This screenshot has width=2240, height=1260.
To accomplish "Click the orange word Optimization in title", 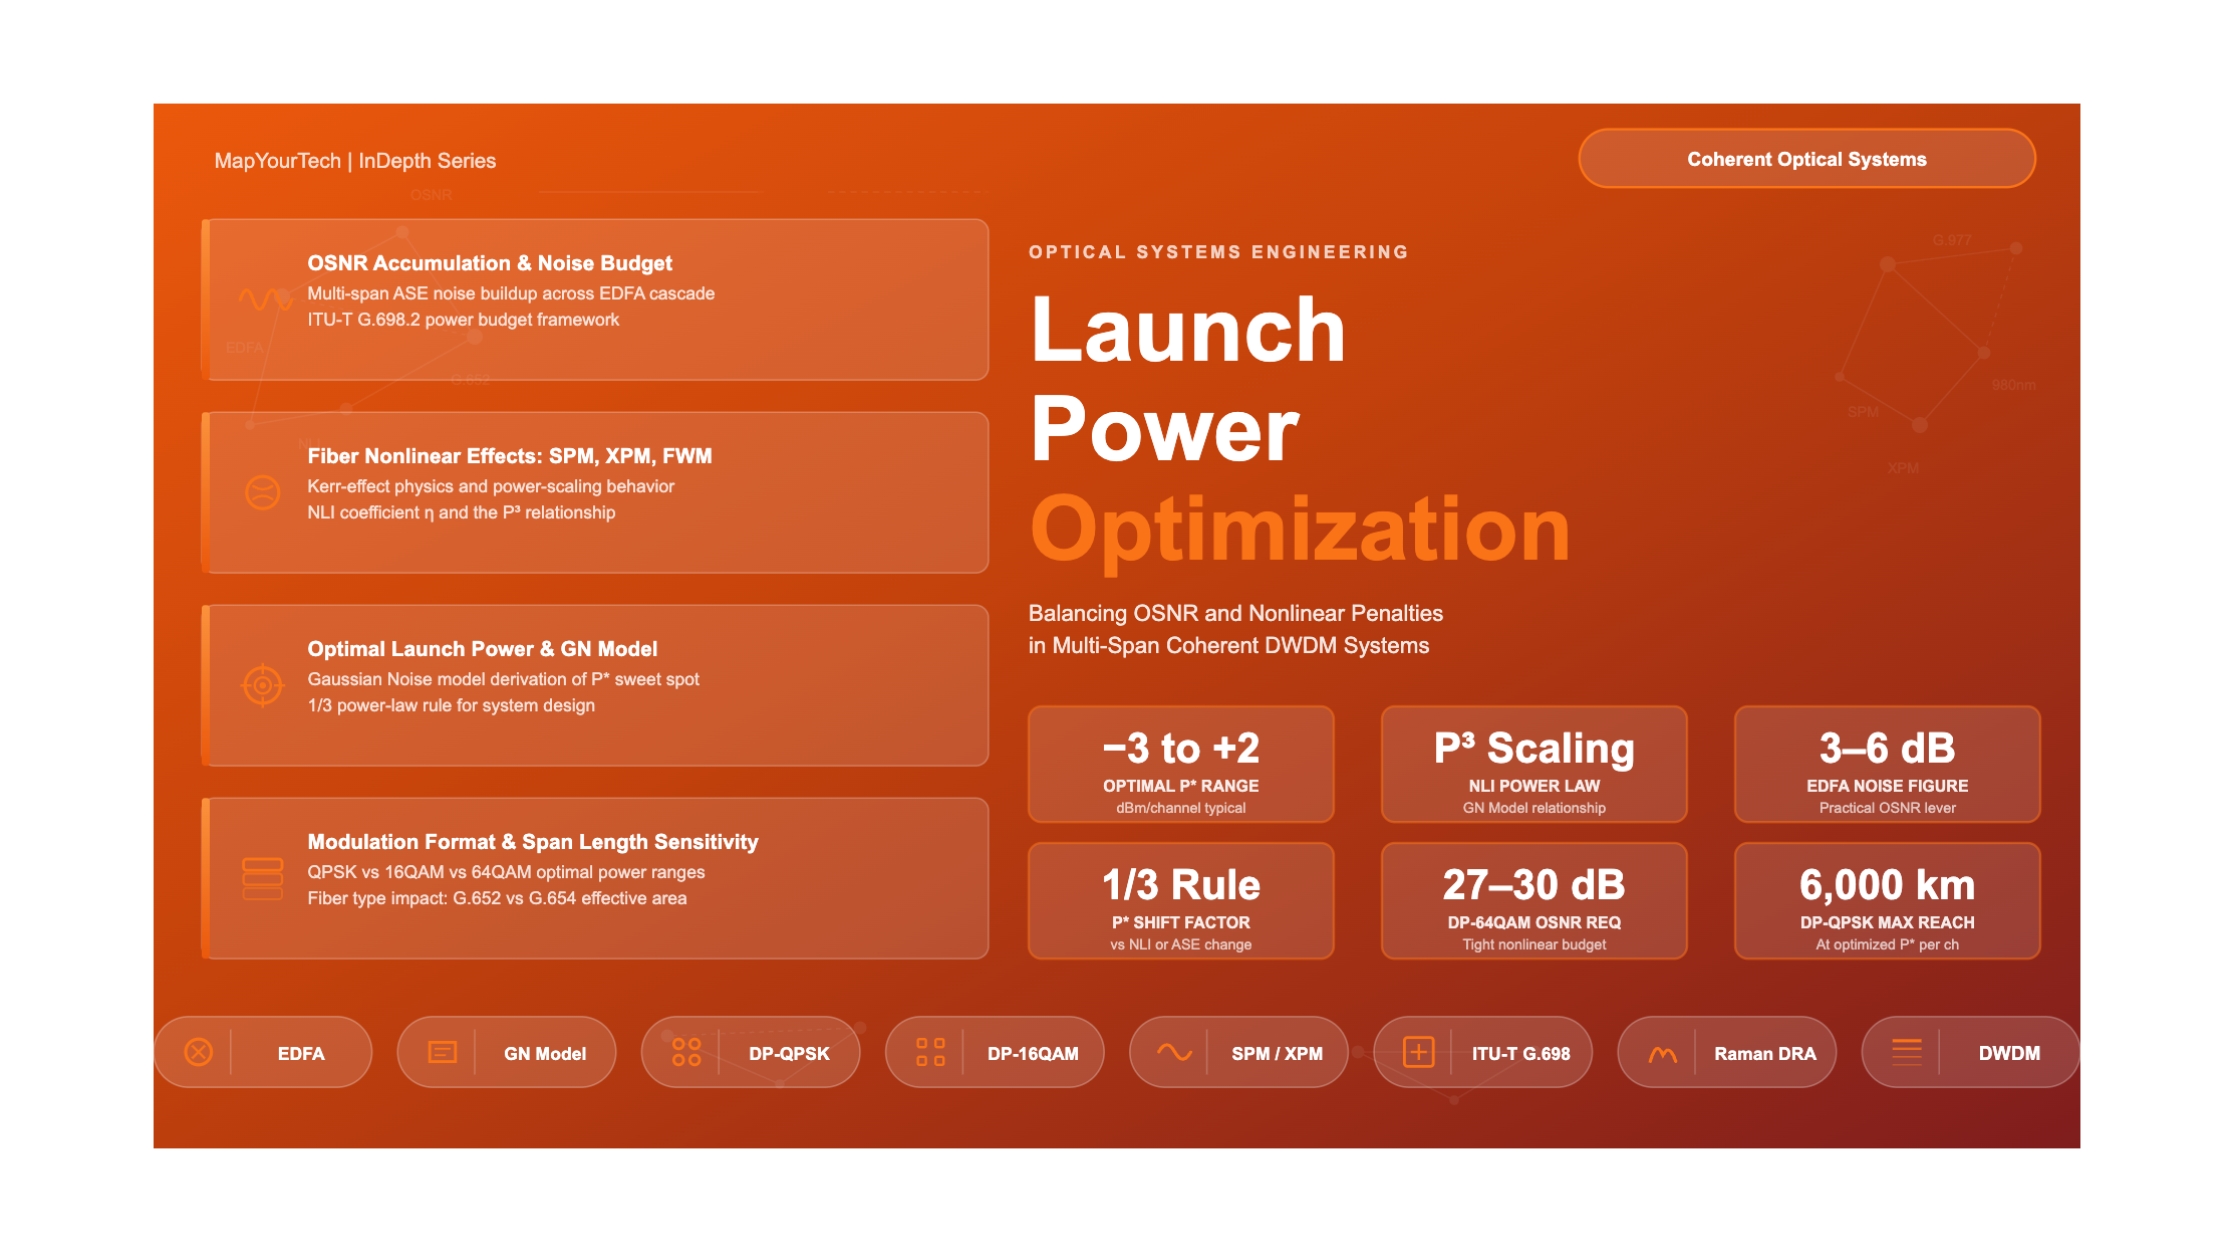I will tap(1300, 531).
